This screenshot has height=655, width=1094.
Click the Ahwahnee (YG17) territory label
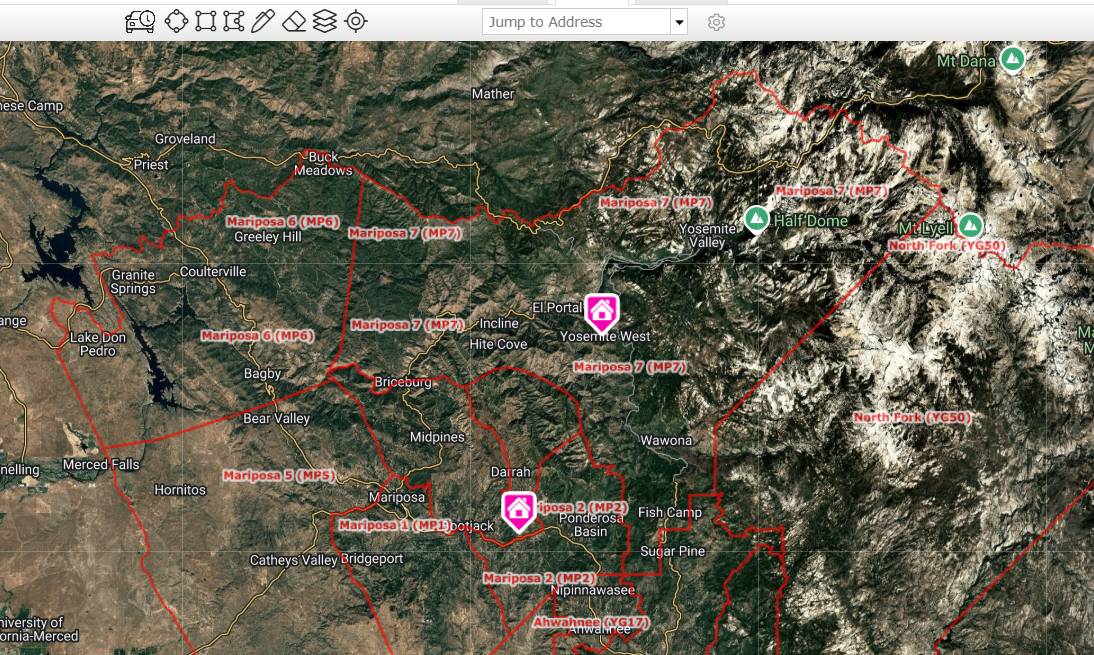(x=591, y=622)
